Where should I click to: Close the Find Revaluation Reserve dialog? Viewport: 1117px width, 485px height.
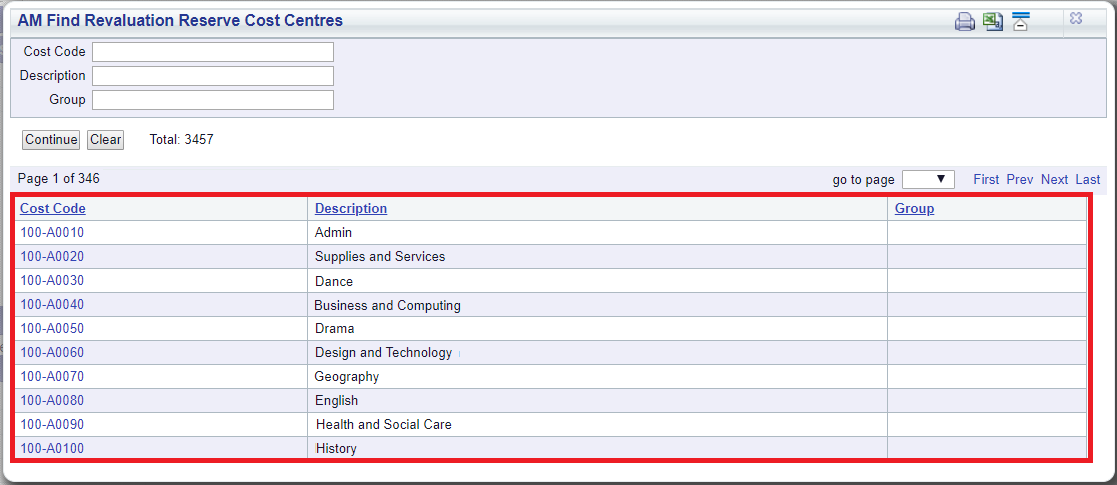[x=1076, y=19]
